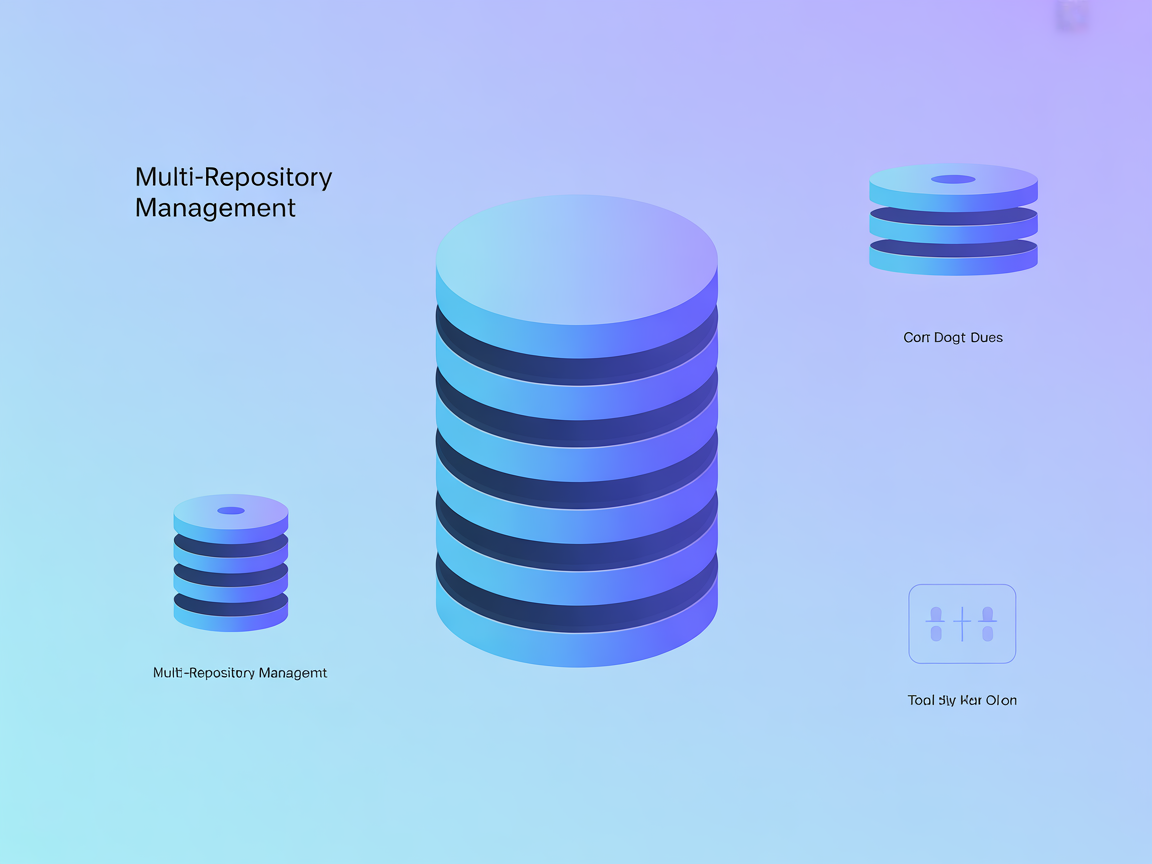This screenshot has width=1152, height=864.
Task: Open the 'Multi-Repository Managemt' database icon
Action: pos(230,560)
